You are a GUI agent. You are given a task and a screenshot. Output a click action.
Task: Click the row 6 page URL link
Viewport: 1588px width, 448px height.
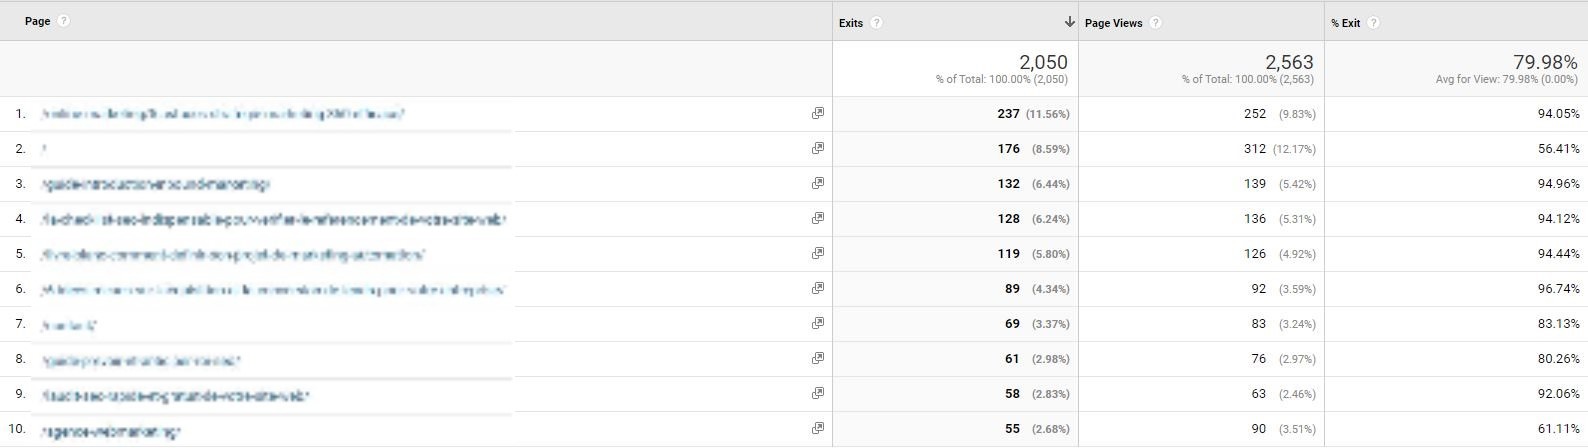(x=273, y=289)
